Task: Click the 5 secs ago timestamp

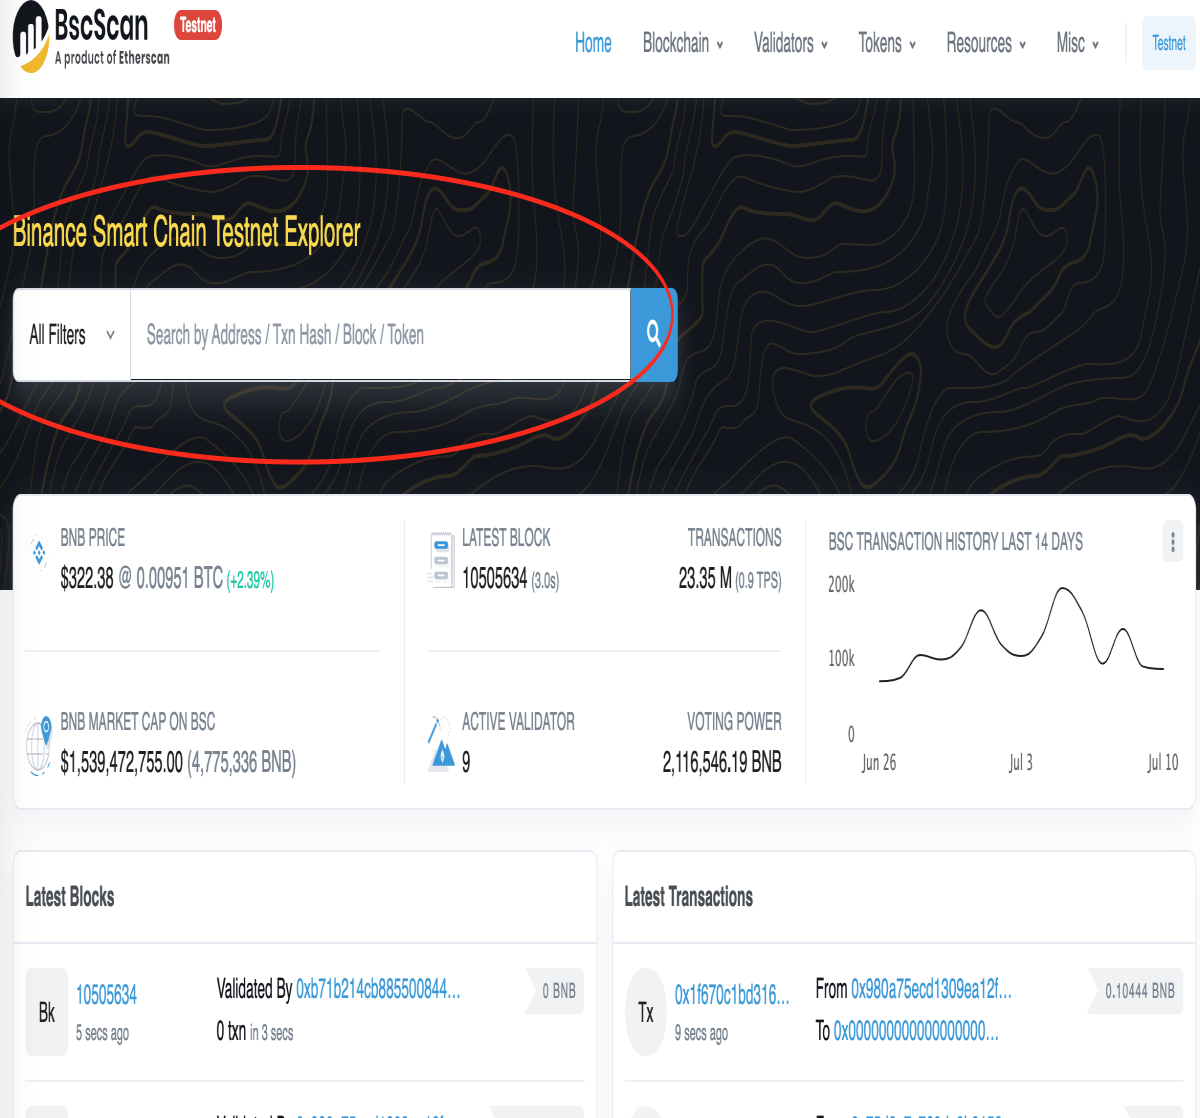Action: click(102, 1033)
